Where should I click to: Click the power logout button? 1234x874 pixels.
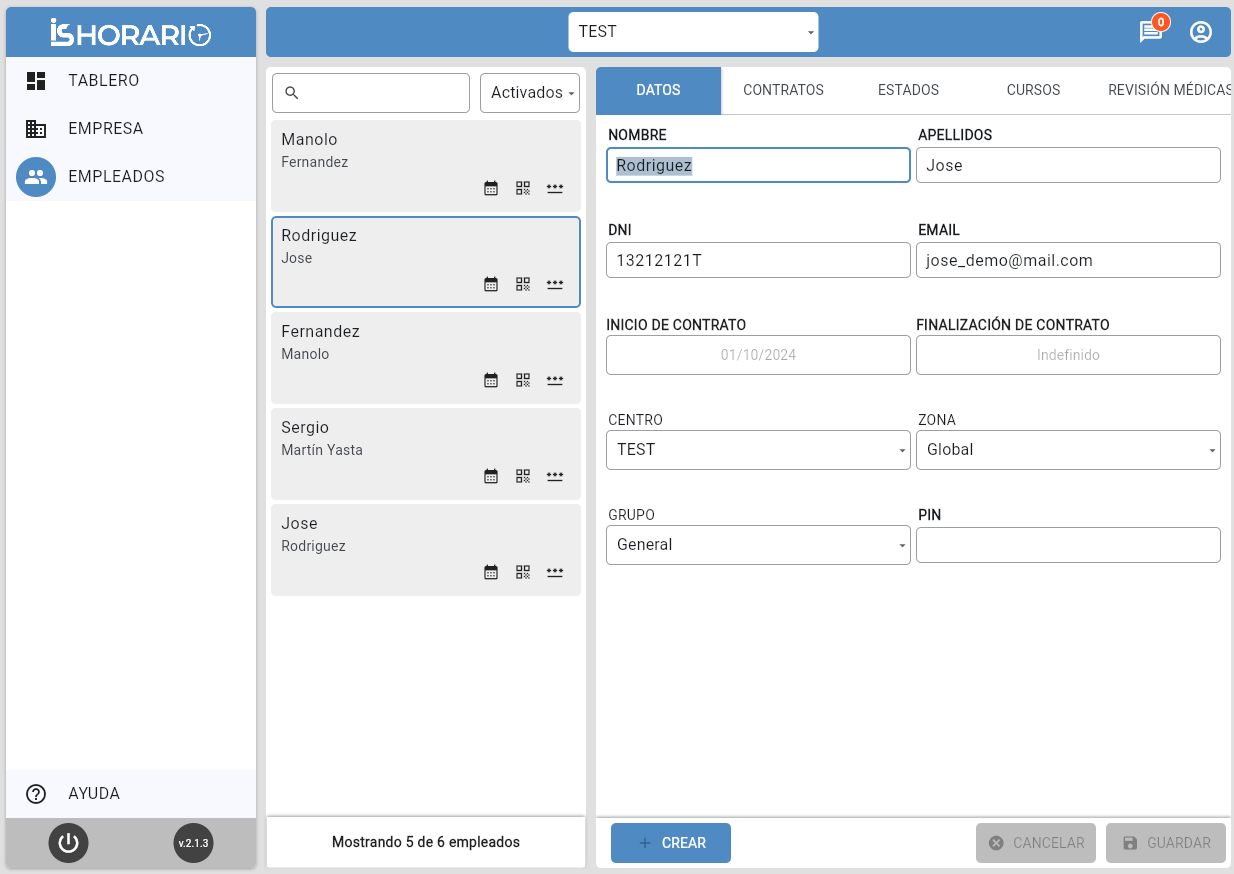[68, 843]
